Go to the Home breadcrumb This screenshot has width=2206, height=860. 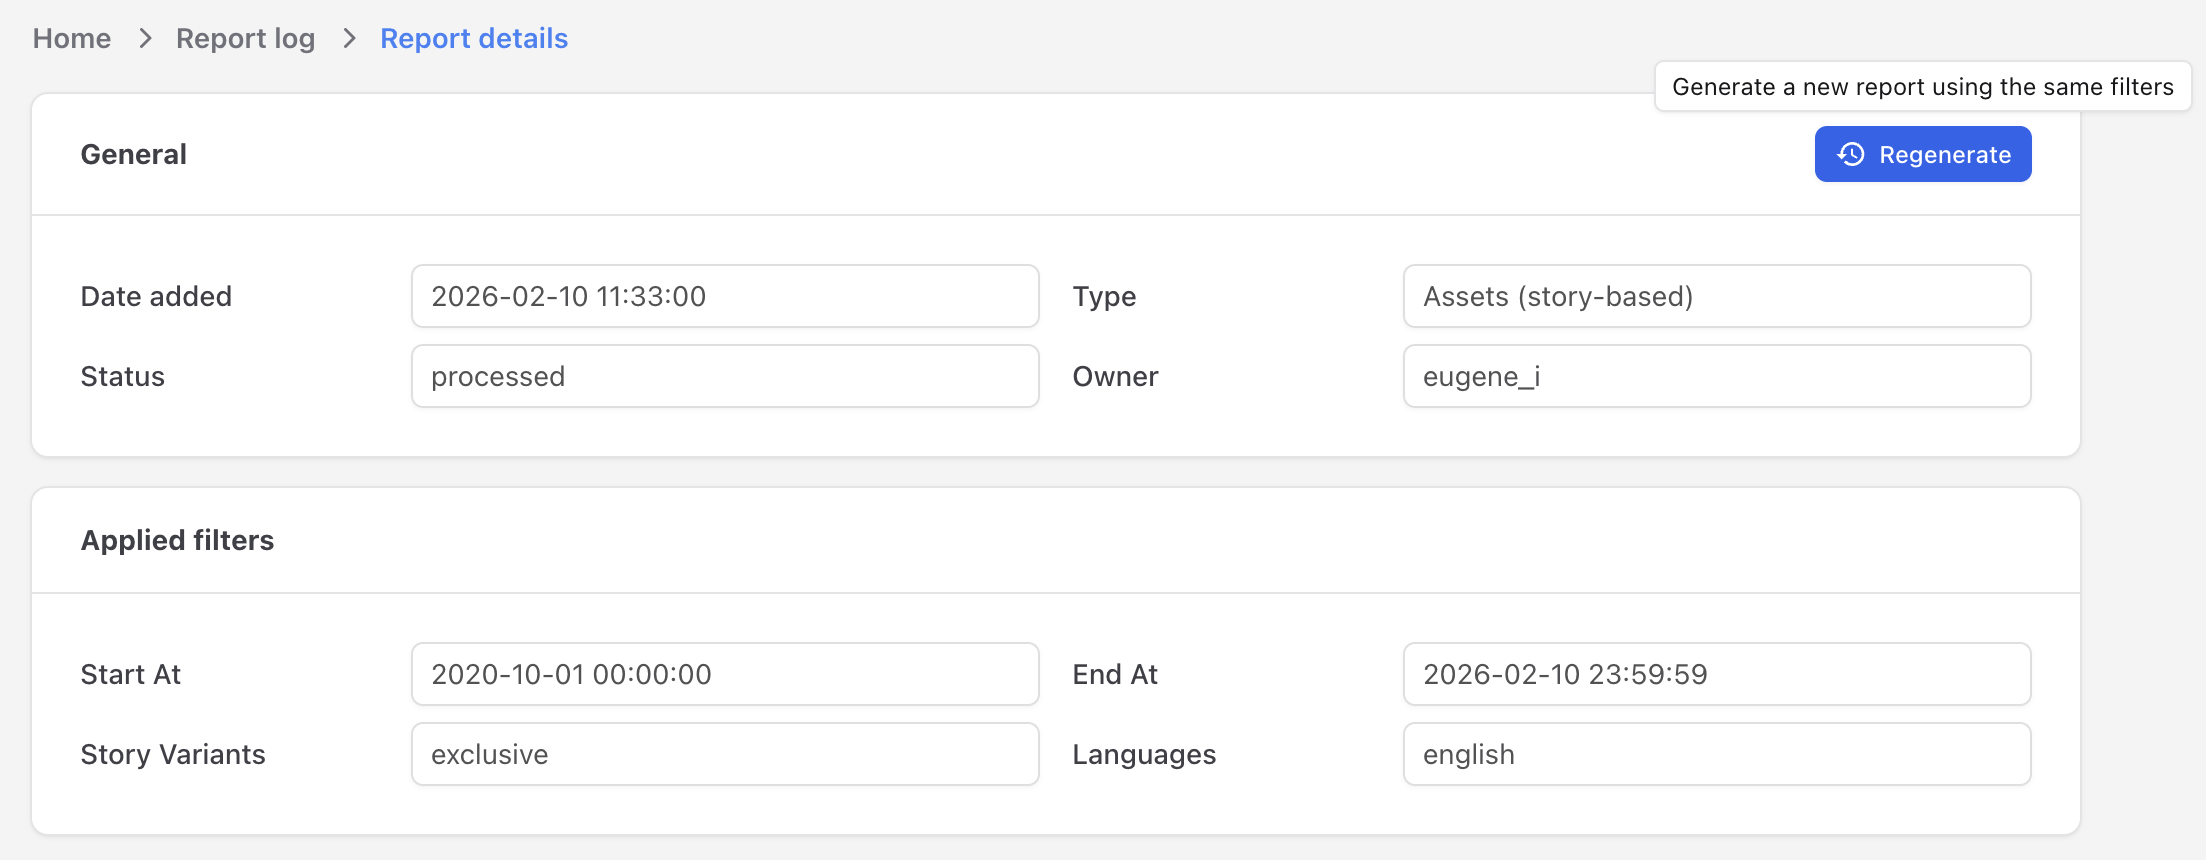(x=72, y=38)
